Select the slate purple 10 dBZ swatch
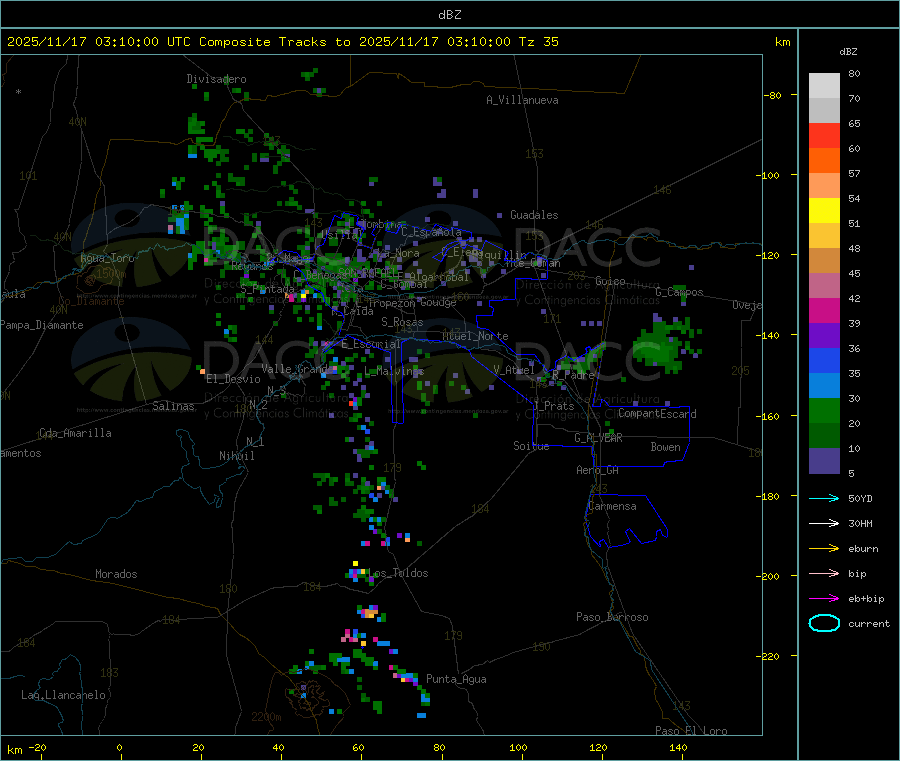Image resolution: width=900 pixels, height=761 pixels. click(x=824, y=461)
